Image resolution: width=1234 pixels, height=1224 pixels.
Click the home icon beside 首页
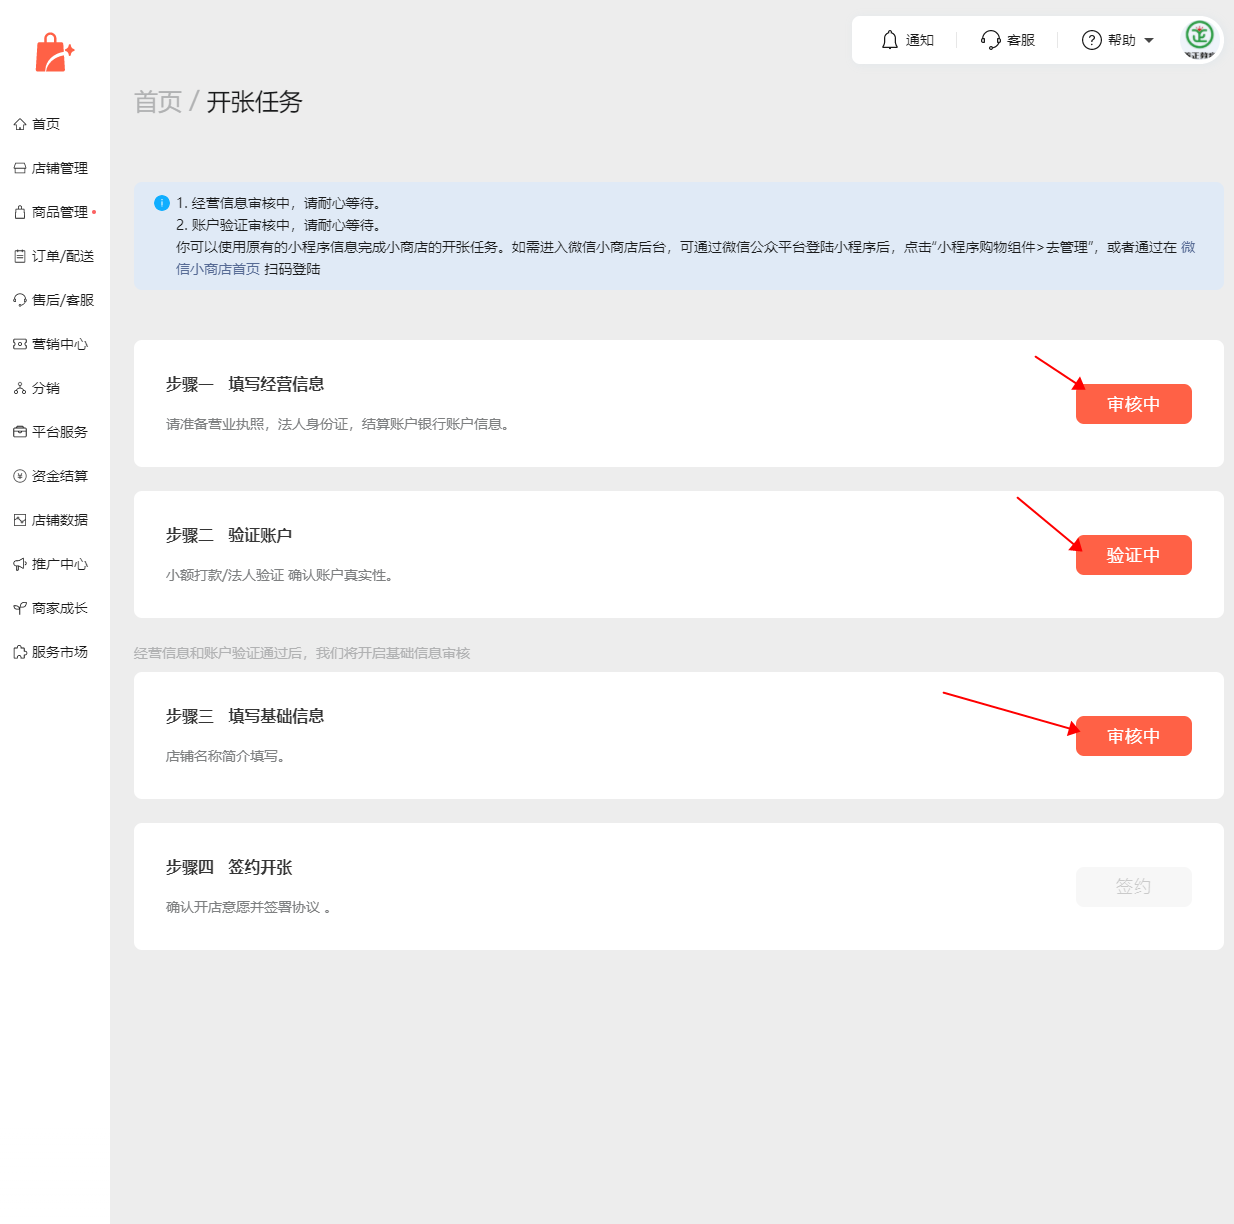20,124
